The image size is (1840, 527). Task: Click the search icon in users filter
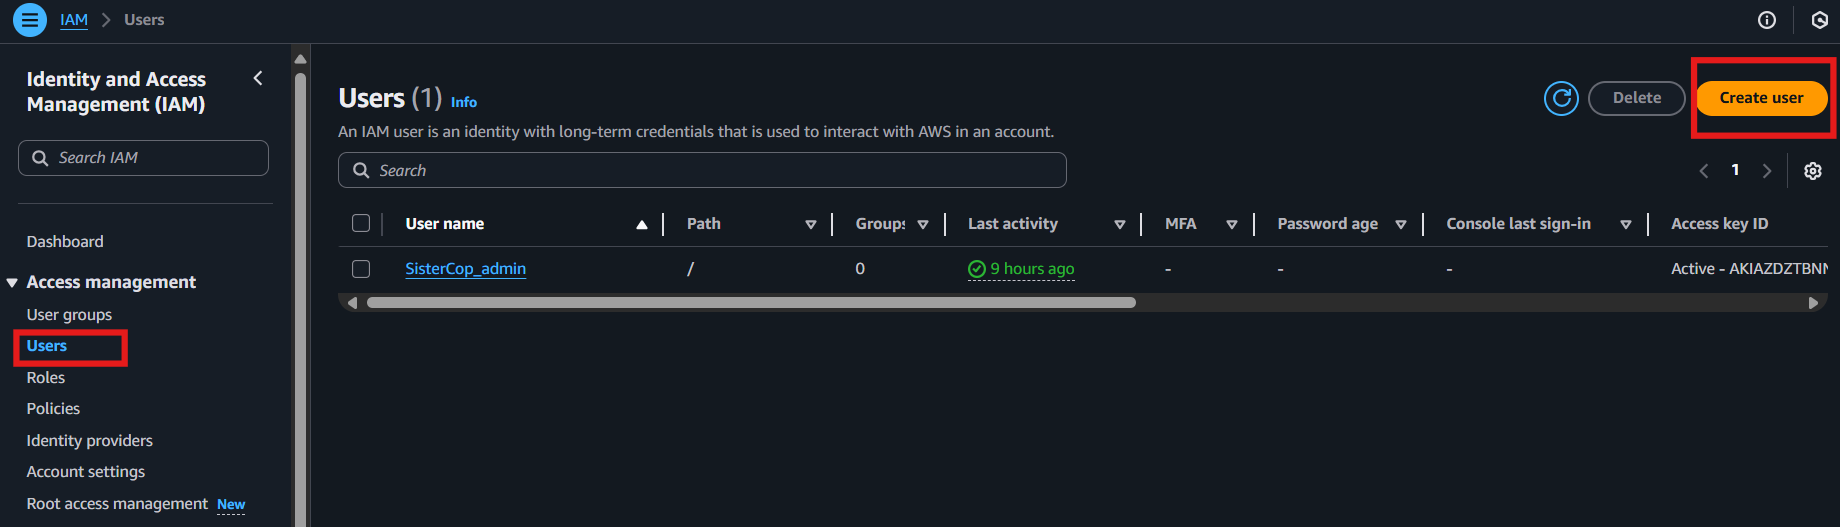click(x=361, y=170)
